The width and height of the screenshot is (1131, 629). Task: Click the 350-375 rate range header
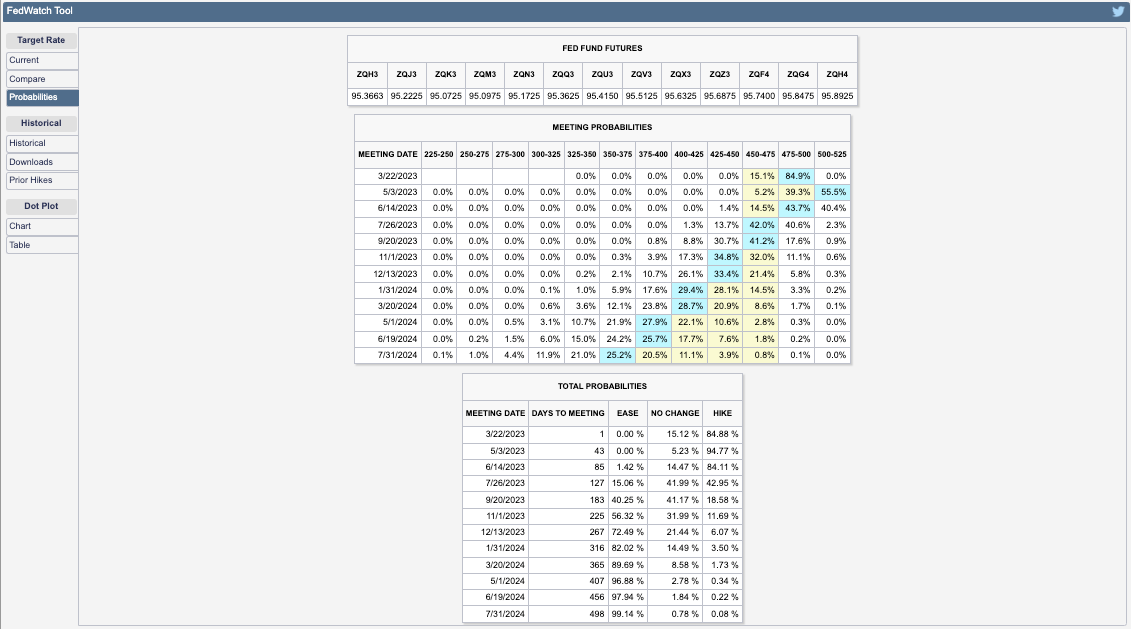[x=617, y=154]
